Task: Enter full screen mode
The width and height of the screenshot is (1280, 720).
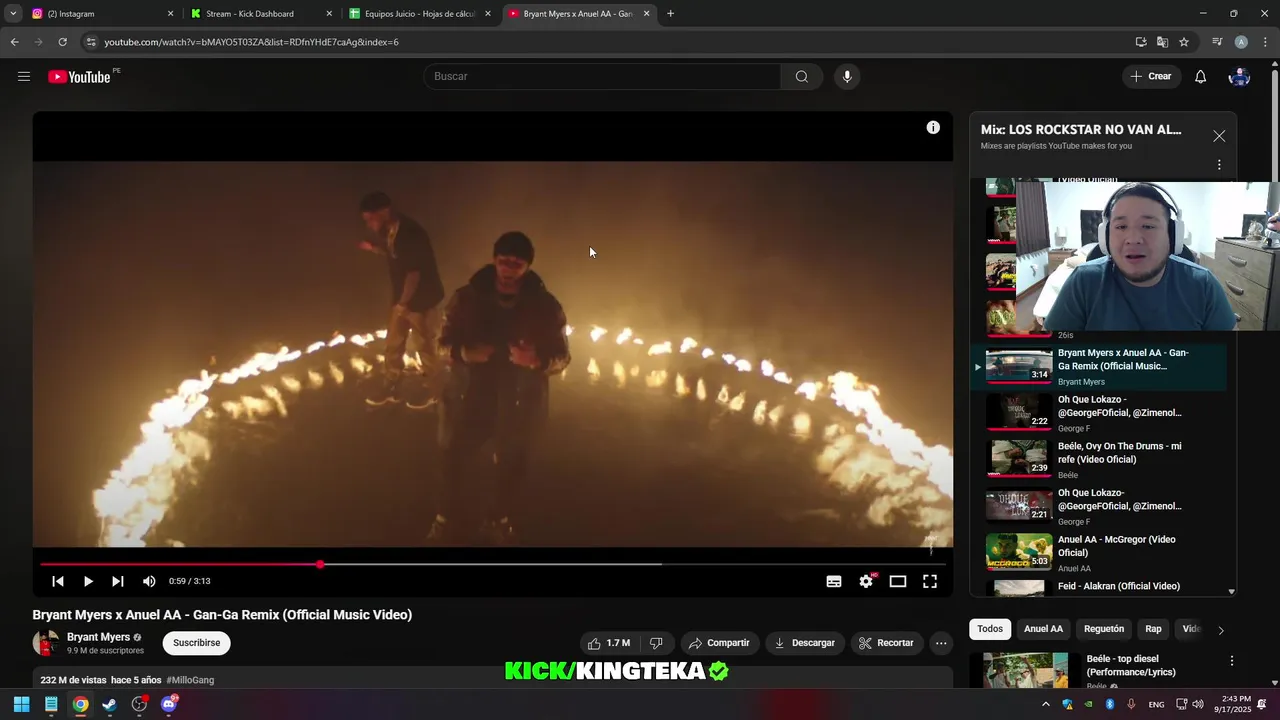Action: (x=930, y=581)
